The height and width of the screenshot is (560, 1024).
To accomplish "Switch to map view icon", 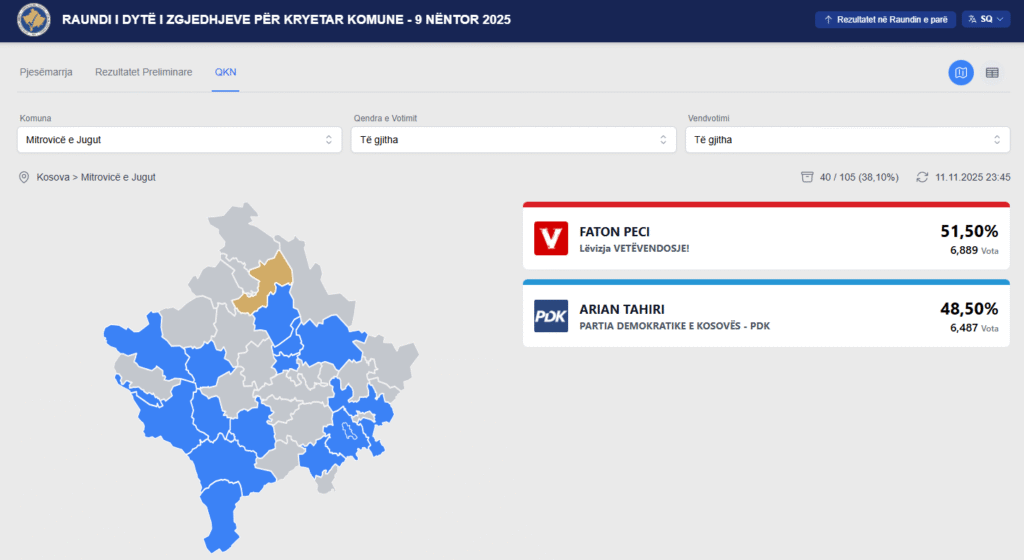I will pos(960,73).
